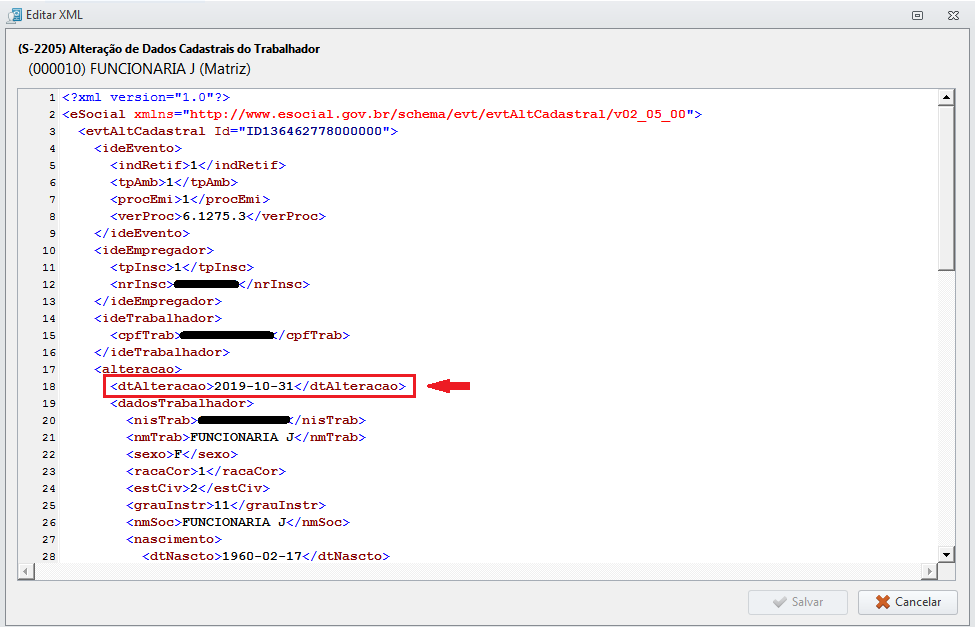Click the tpInsc line
Viewport: 975px width, 627px height.
click(182, 267)
